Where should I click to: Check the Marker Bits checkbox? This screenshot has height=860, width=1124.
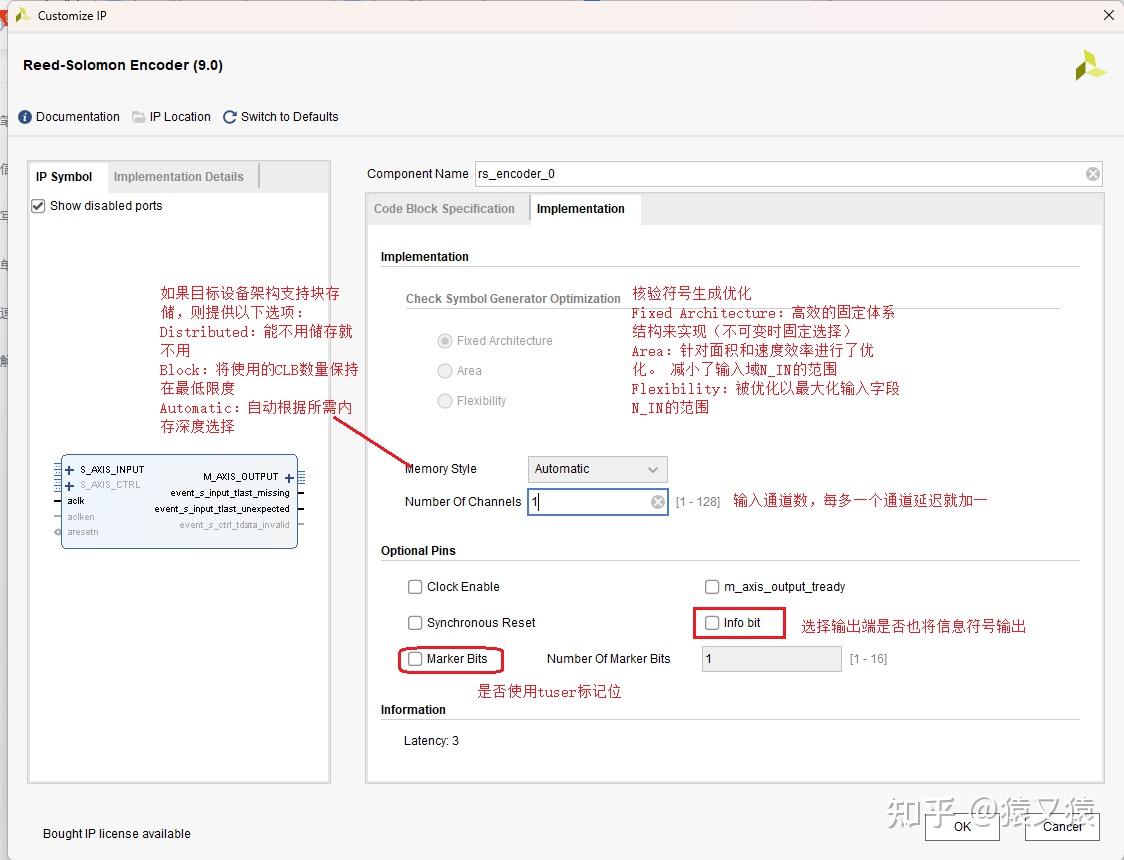(x=415, y=659)
